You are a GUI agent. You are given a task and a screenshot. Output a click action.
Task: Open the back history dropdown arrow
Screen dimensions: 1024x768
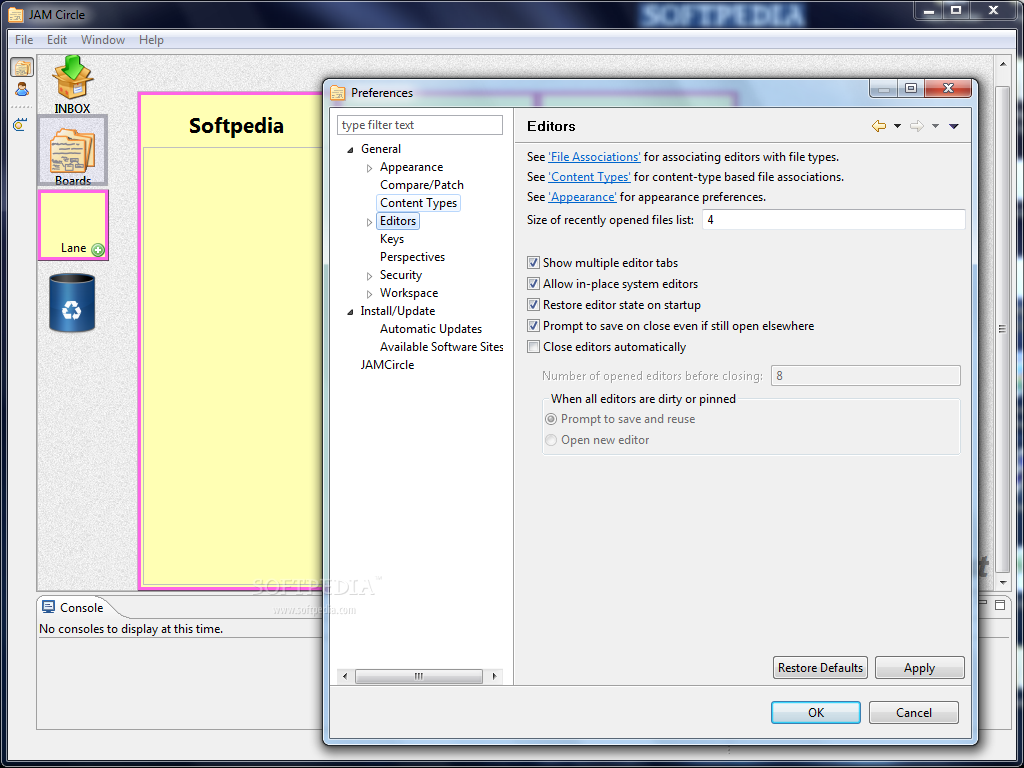point(897,126)
